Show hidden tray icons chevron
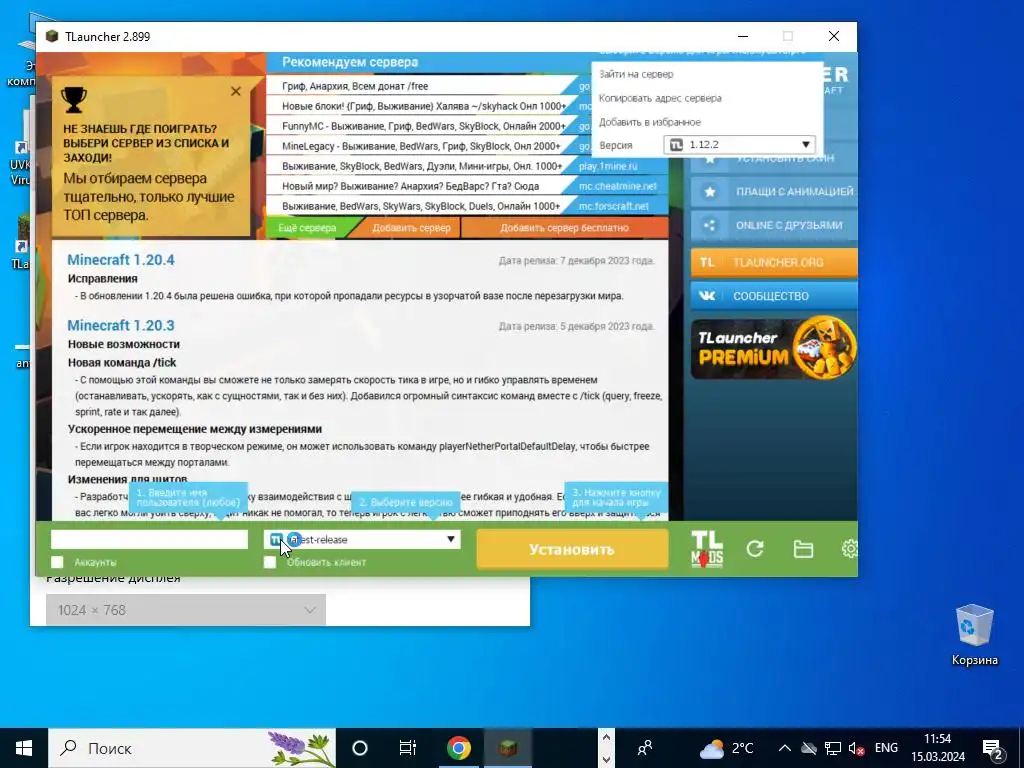The height and width of the screenshot is (768, 1024). point(785,748)
